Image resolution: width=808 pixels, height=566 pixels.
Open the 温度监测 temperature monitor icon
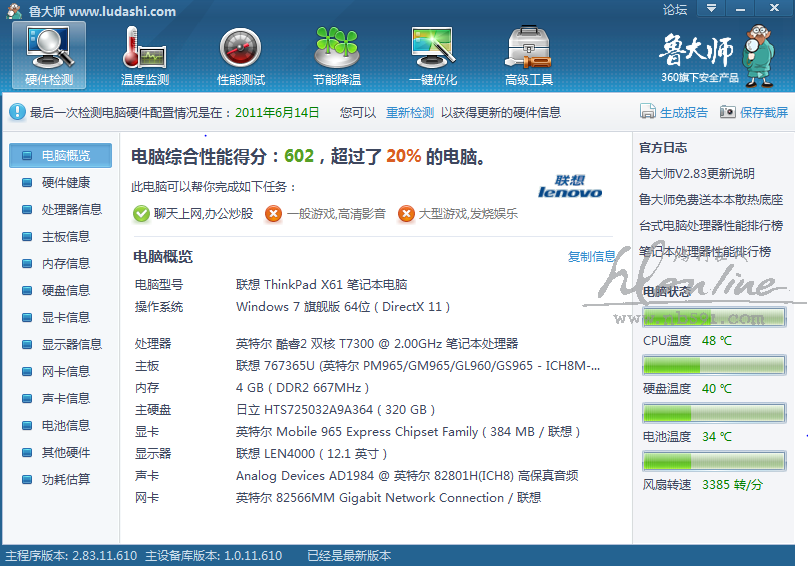point(144,54)
